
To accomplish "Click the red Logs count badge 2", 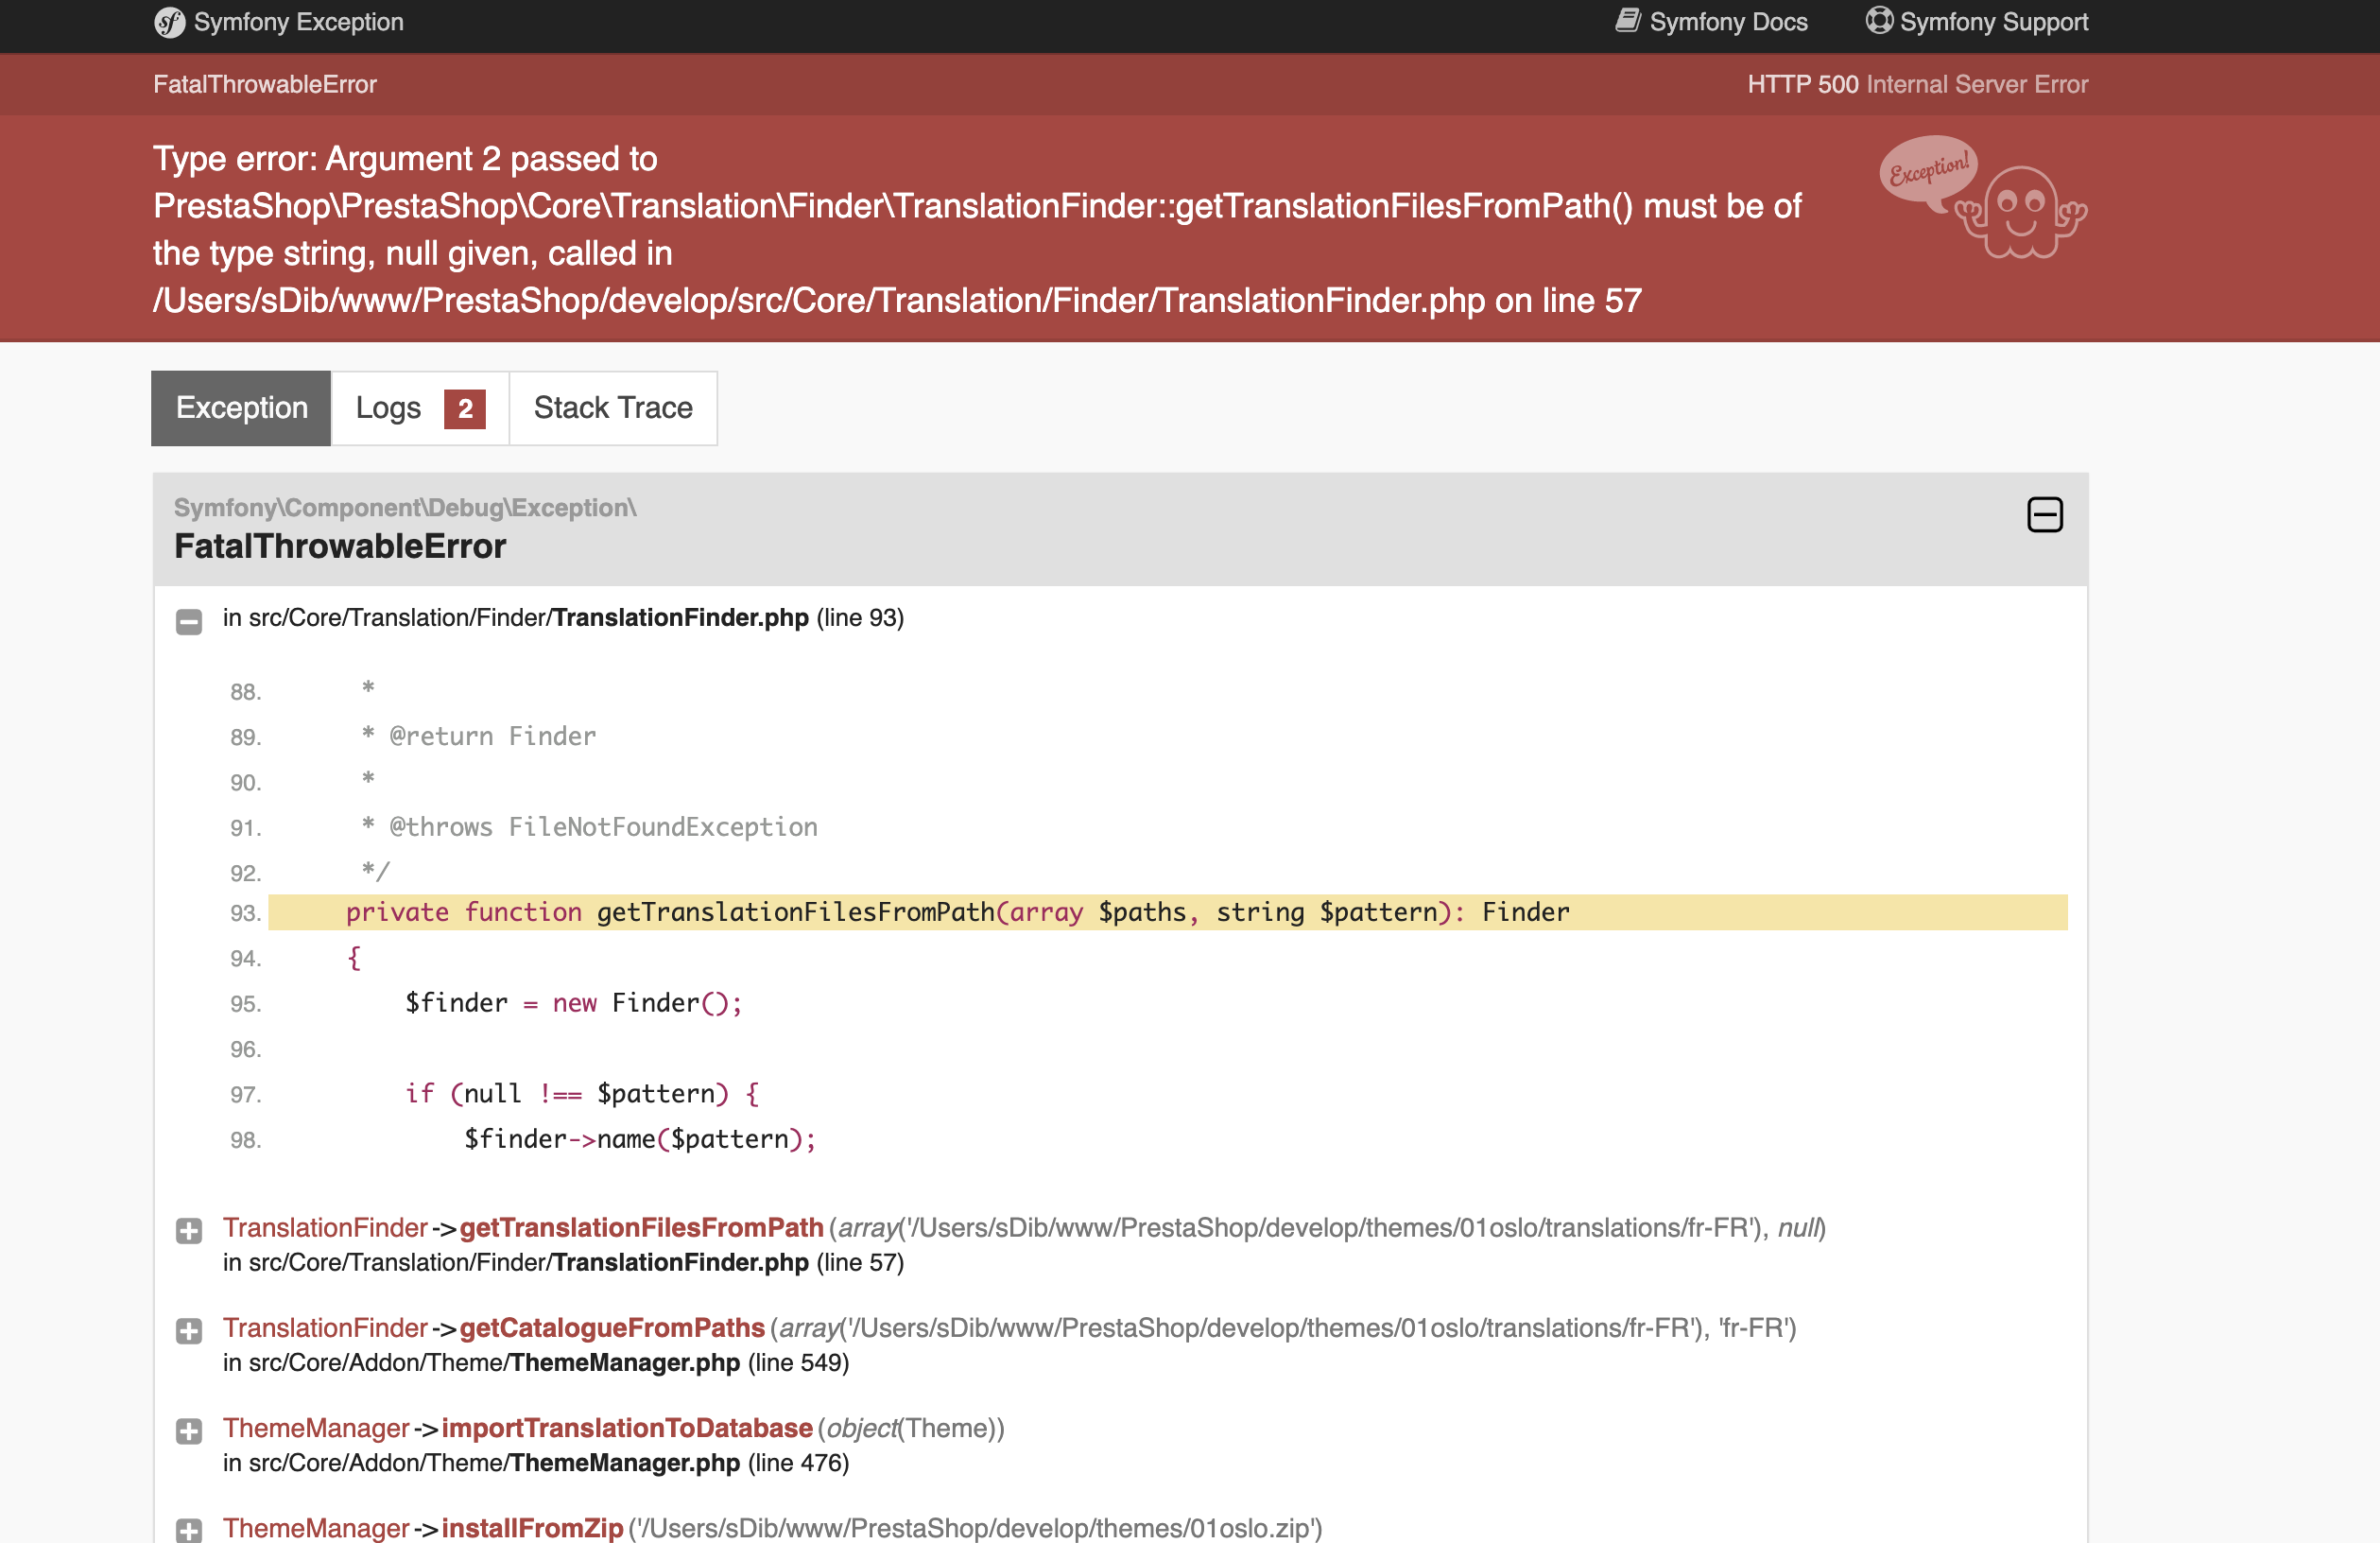I will (465, 409).
